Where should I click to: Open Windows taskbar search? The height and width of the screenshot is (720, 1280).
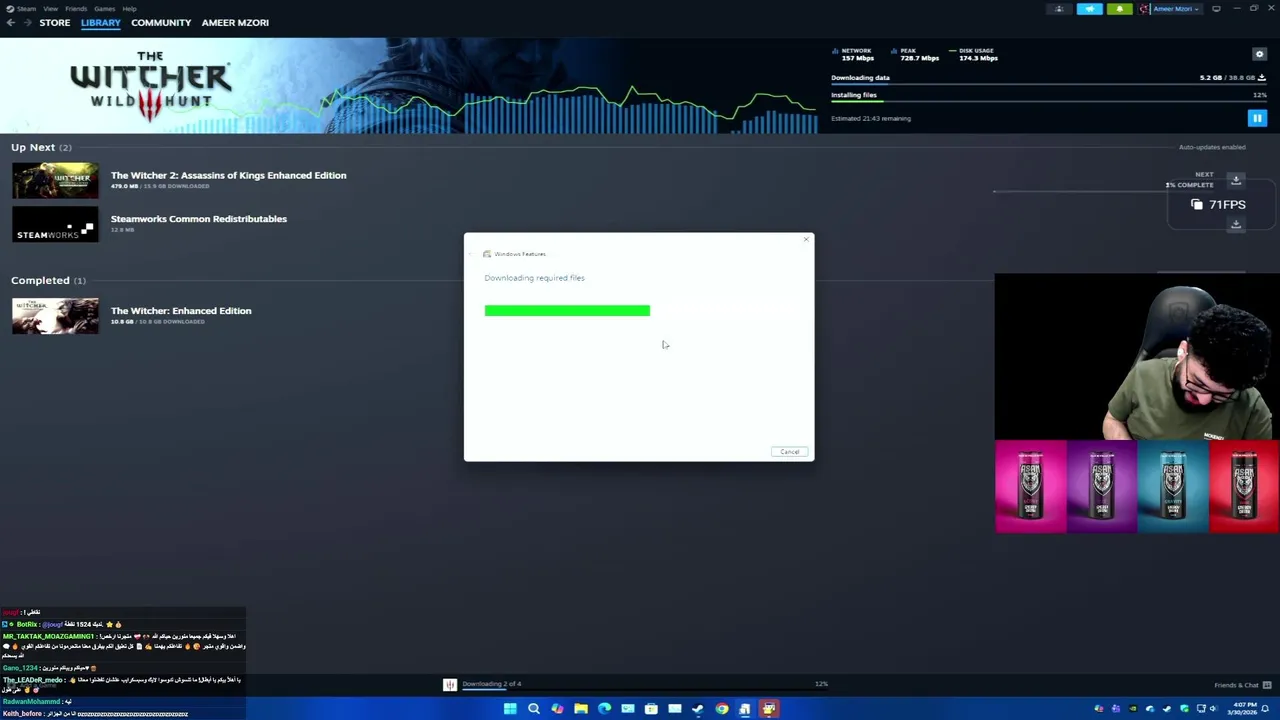click(533, 709)
